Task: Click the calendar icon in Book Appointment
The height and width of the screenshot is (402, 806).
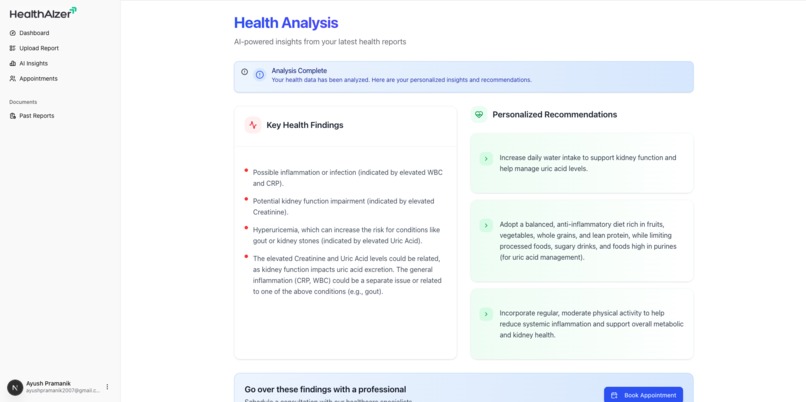Action: 614,396
